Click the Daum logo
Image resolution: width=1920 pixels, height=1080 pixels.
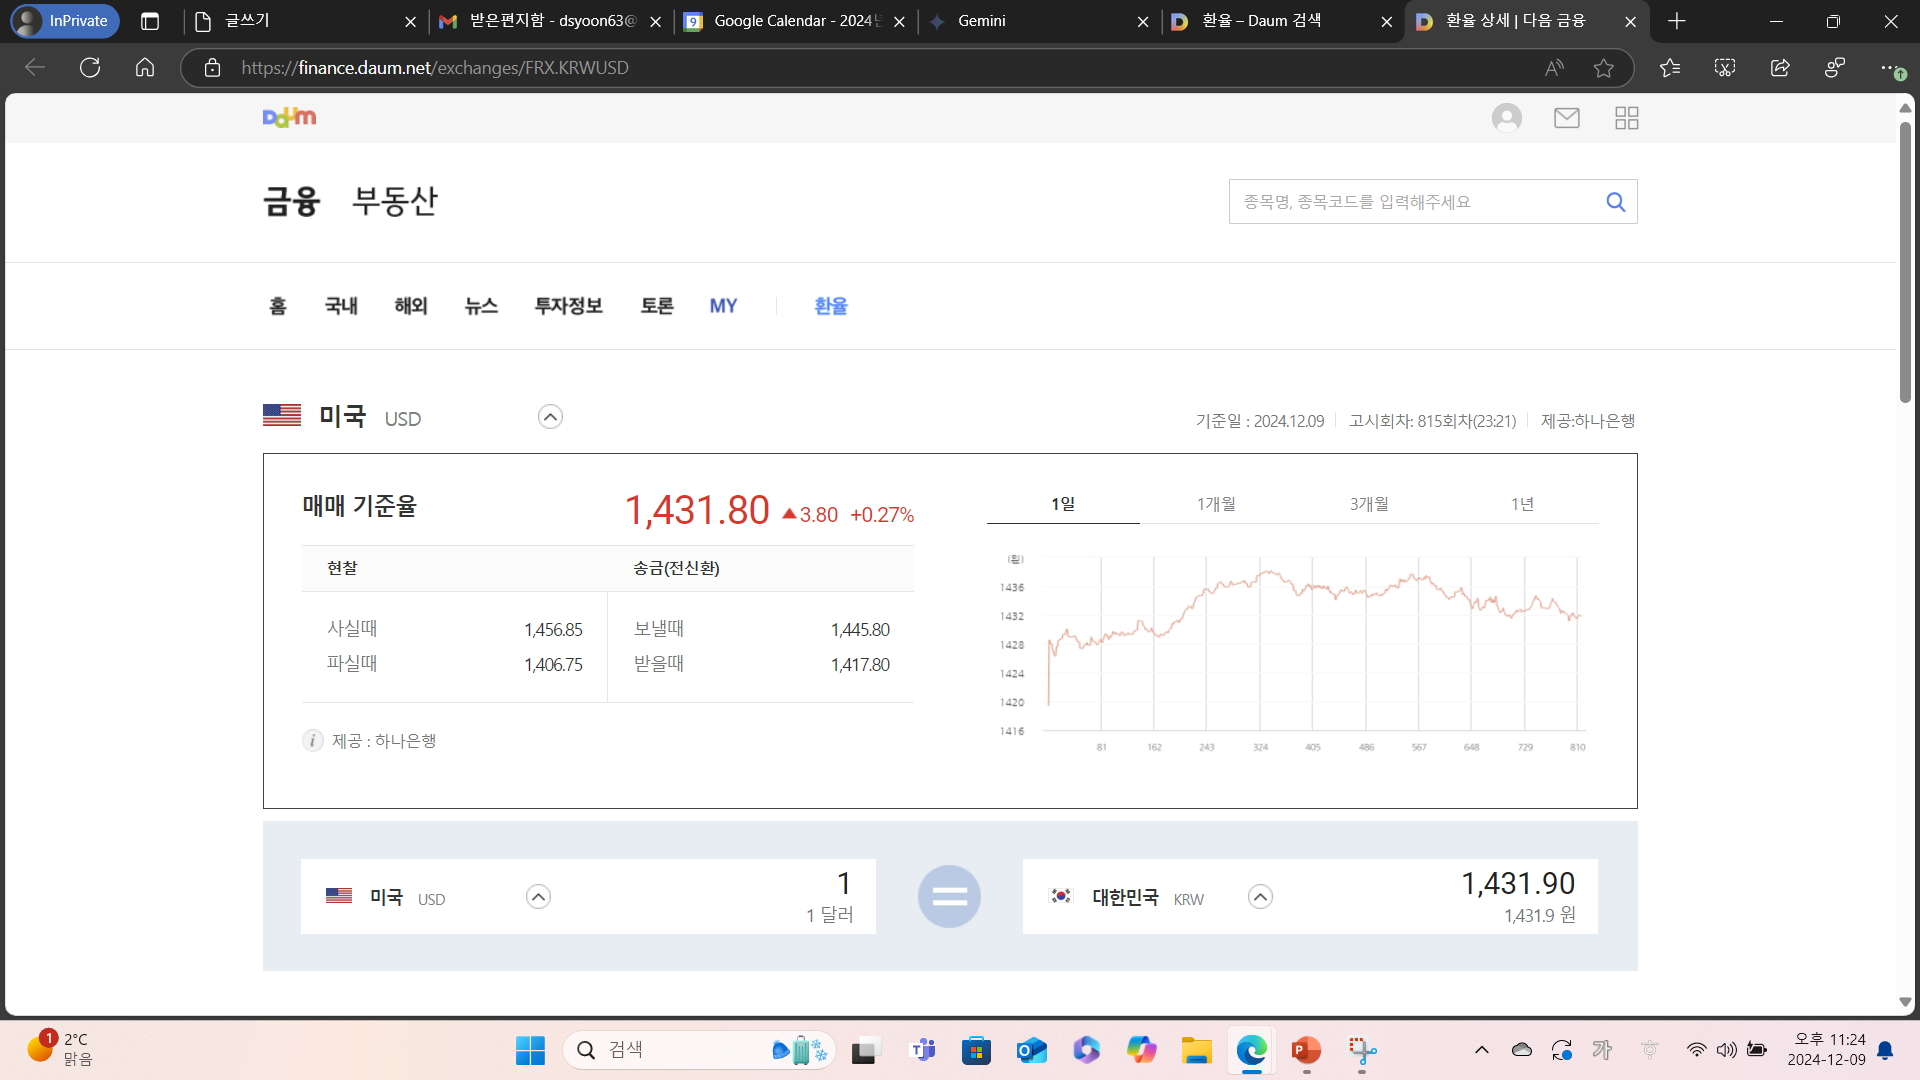[289, 118]
